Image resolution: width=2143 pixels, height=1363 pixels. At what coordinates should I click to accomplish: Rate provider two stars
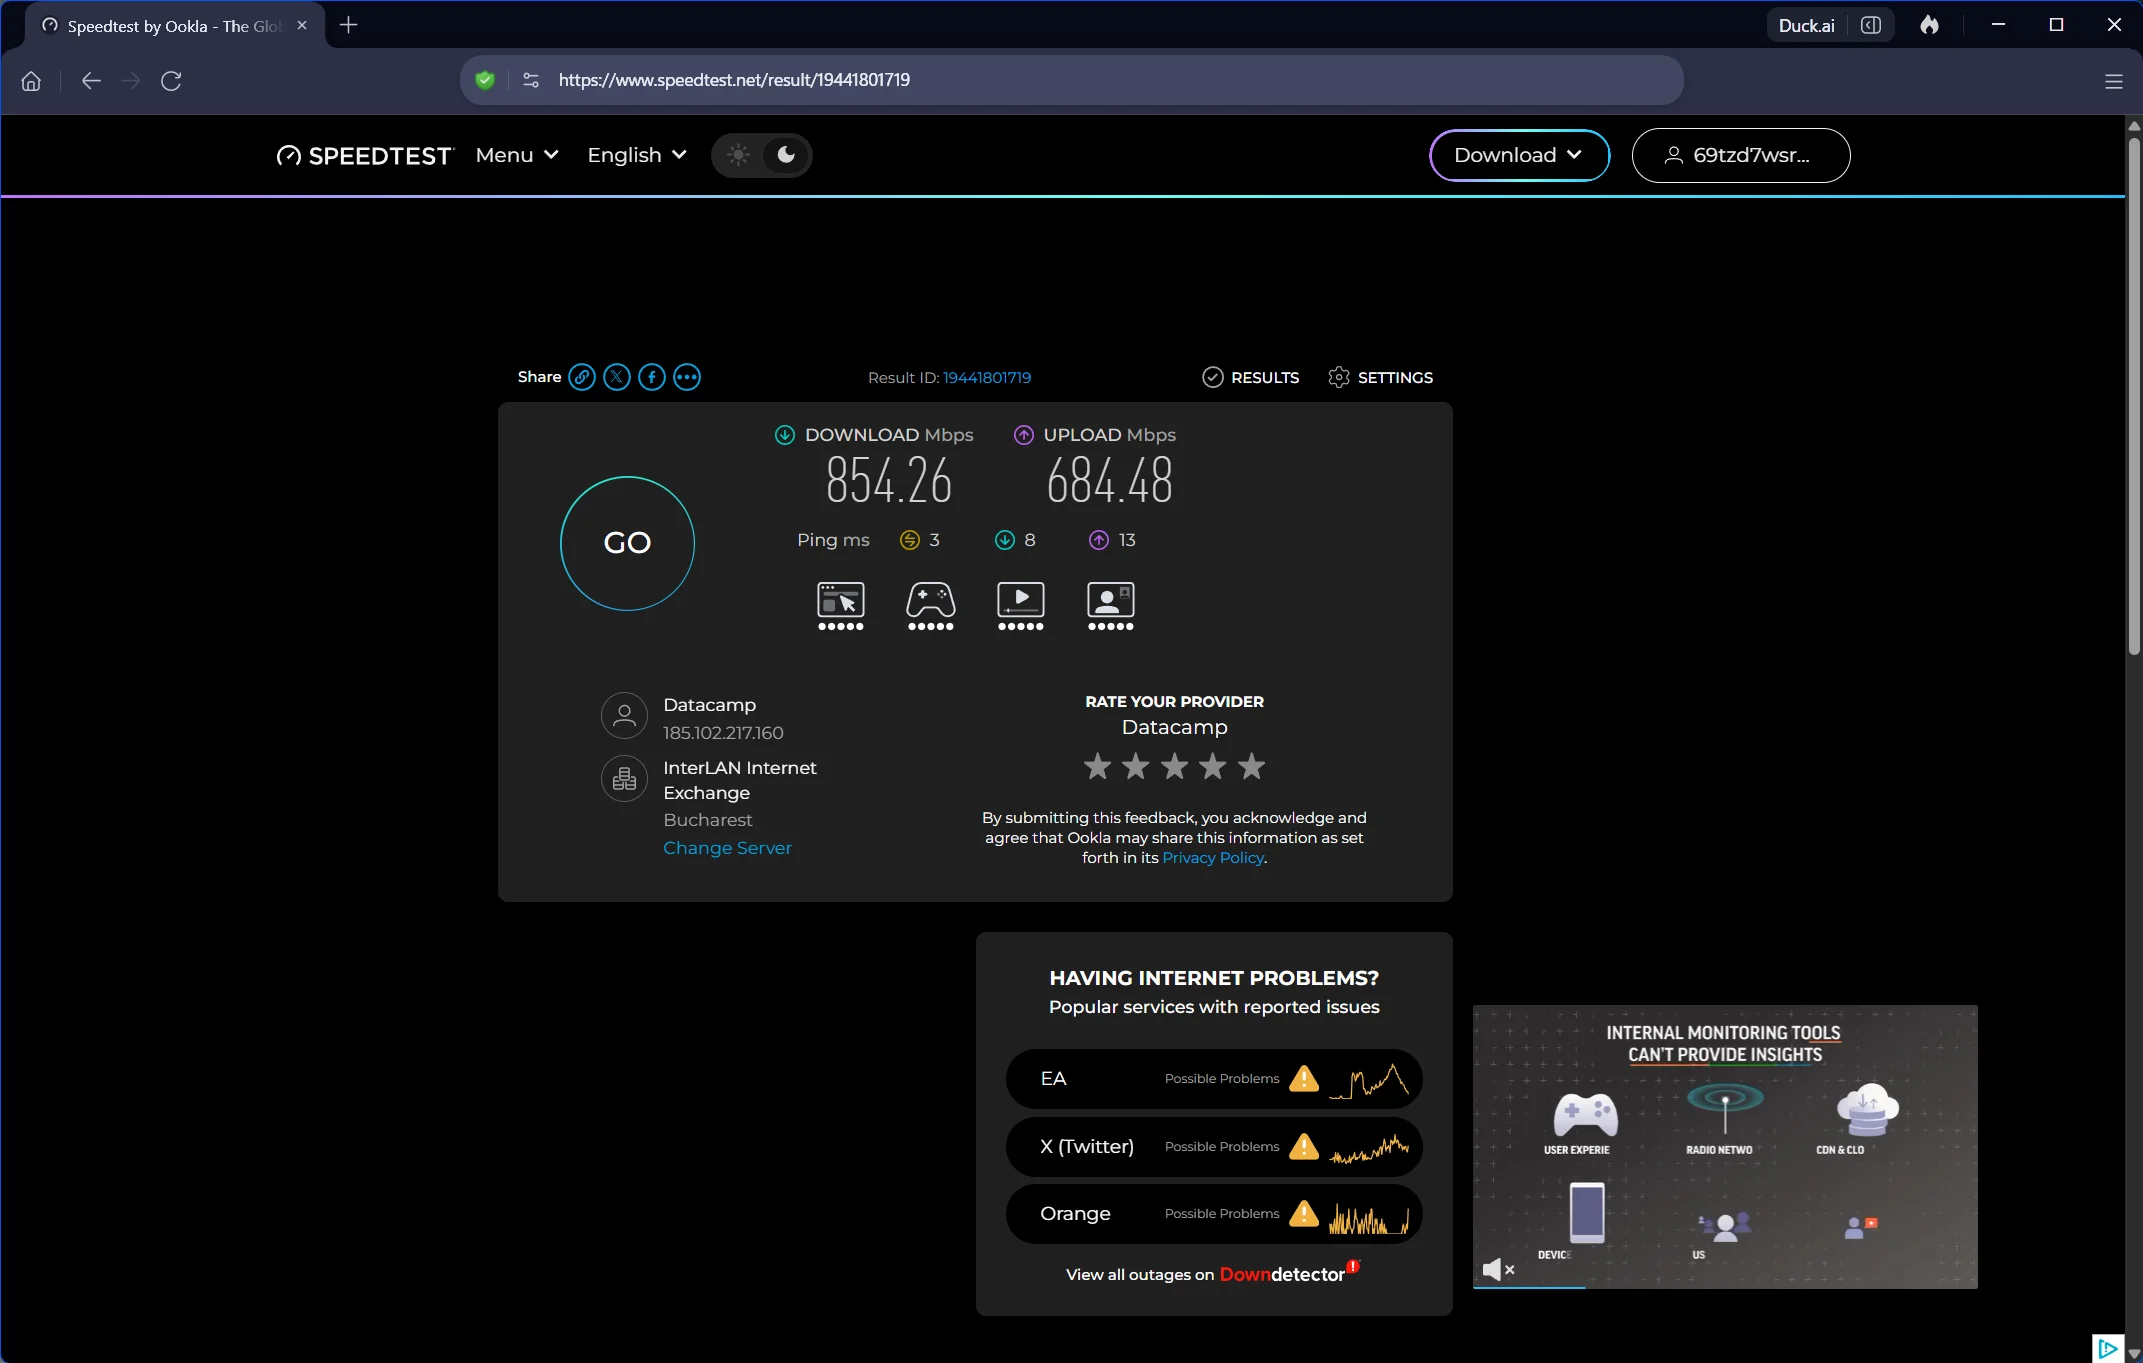tap(1136, 766)
